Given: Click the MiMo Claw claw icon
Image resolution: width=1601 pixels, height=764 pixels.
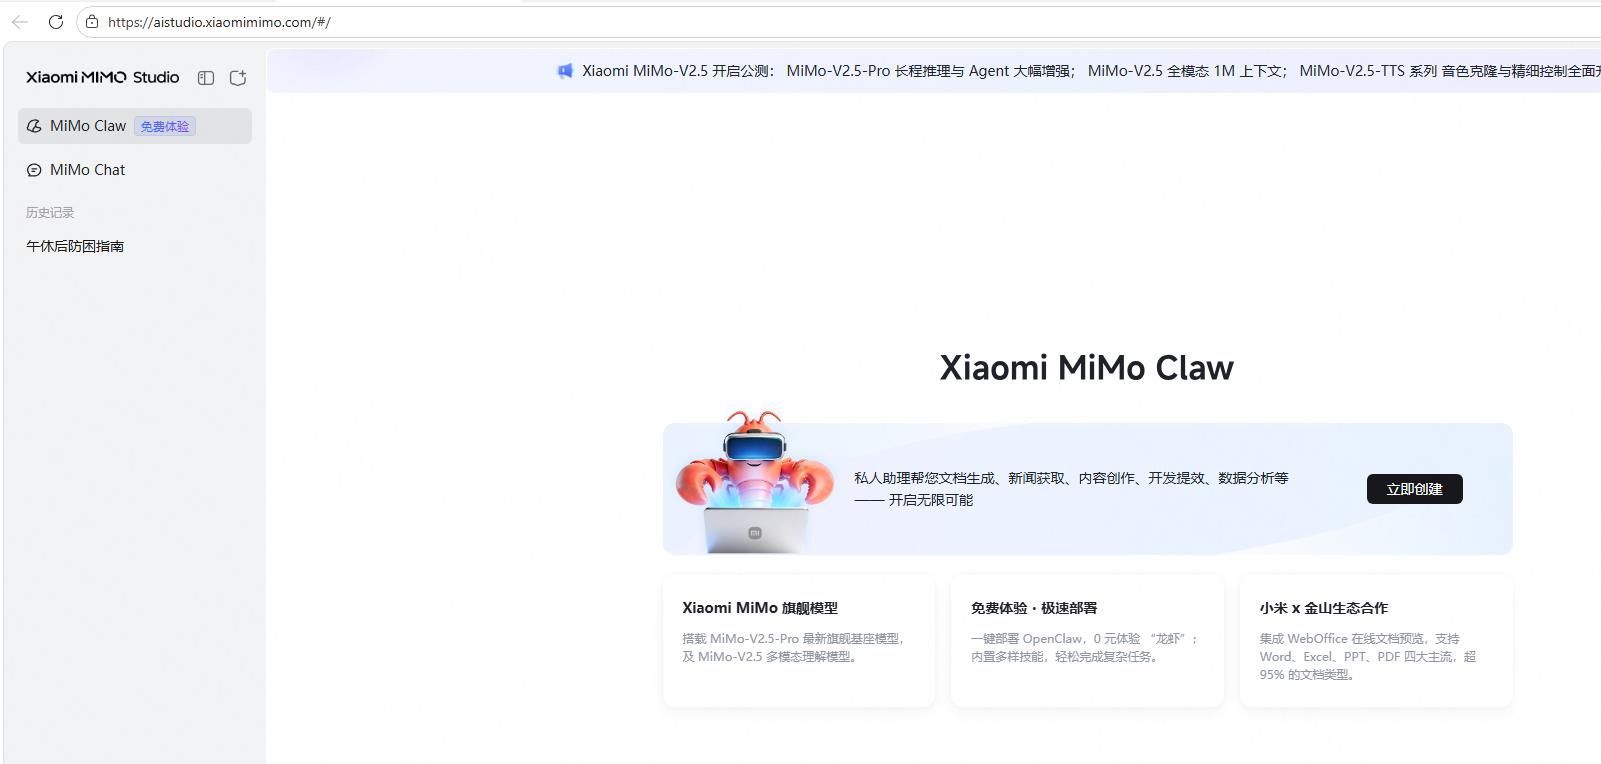Looking at the screenshot, I should pos(34,126).
